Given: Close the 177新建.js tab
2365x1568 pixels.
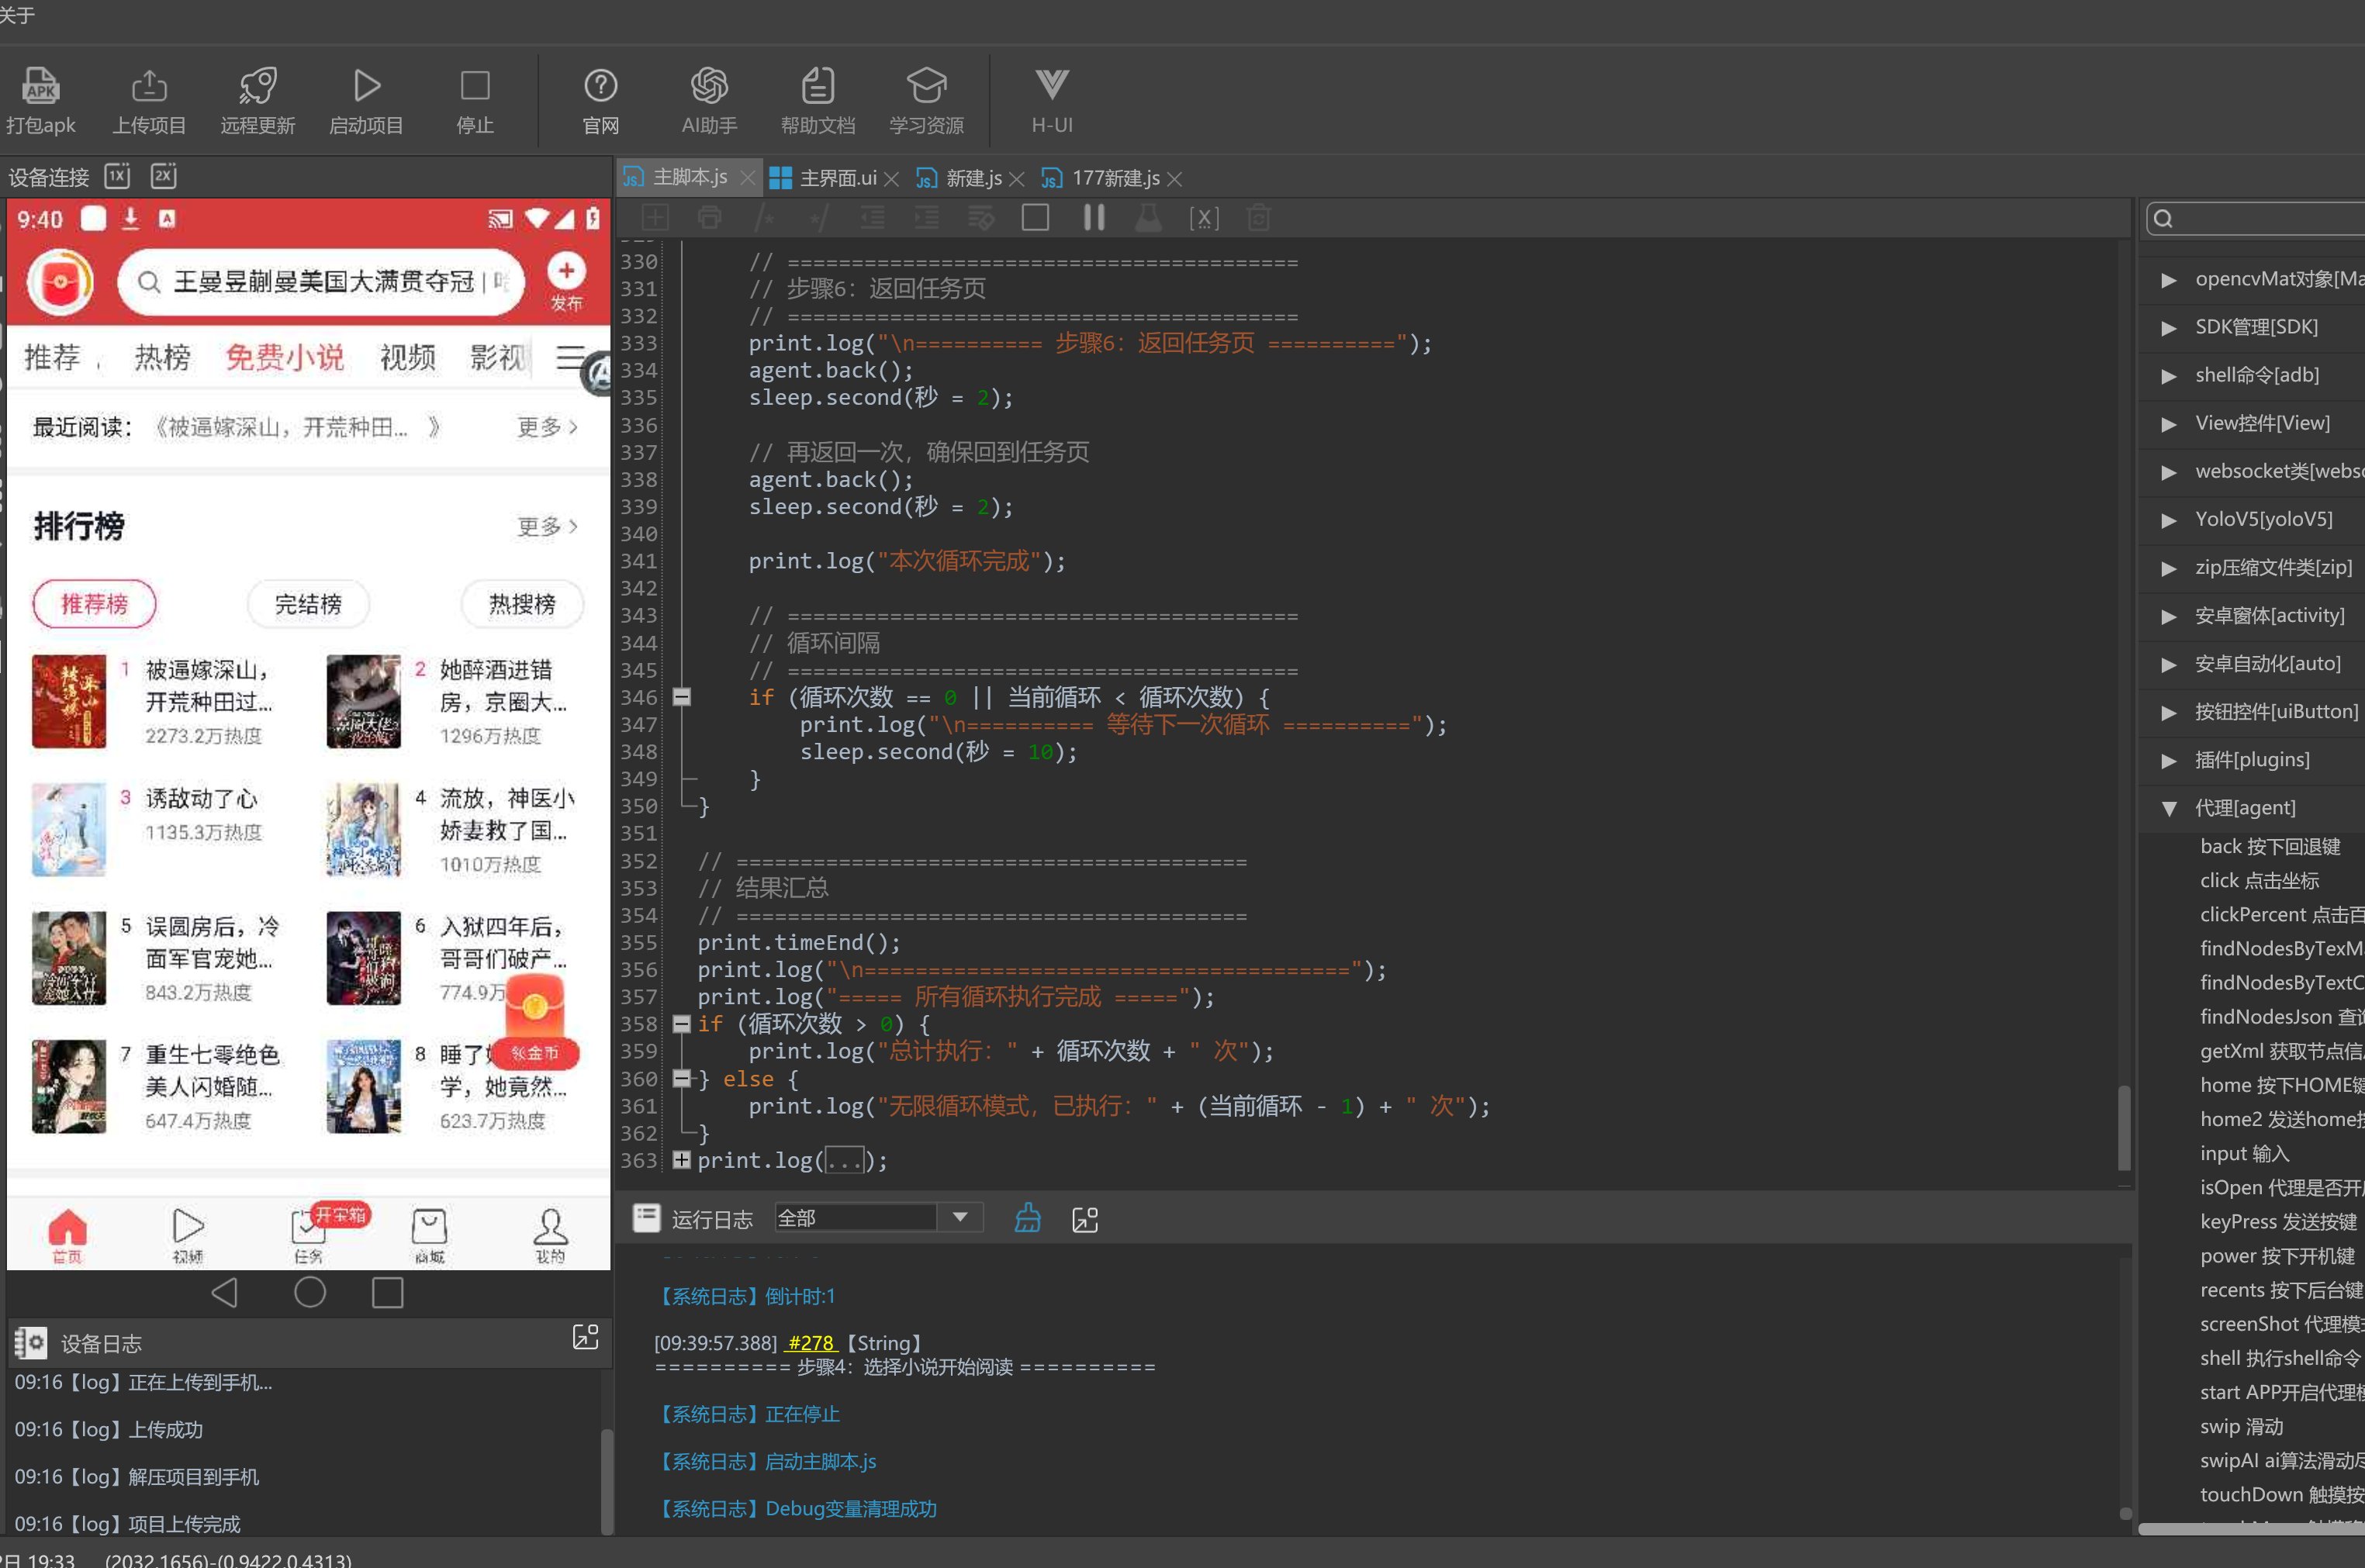Looking at the screenshot, I should [x=1175, y=178].
